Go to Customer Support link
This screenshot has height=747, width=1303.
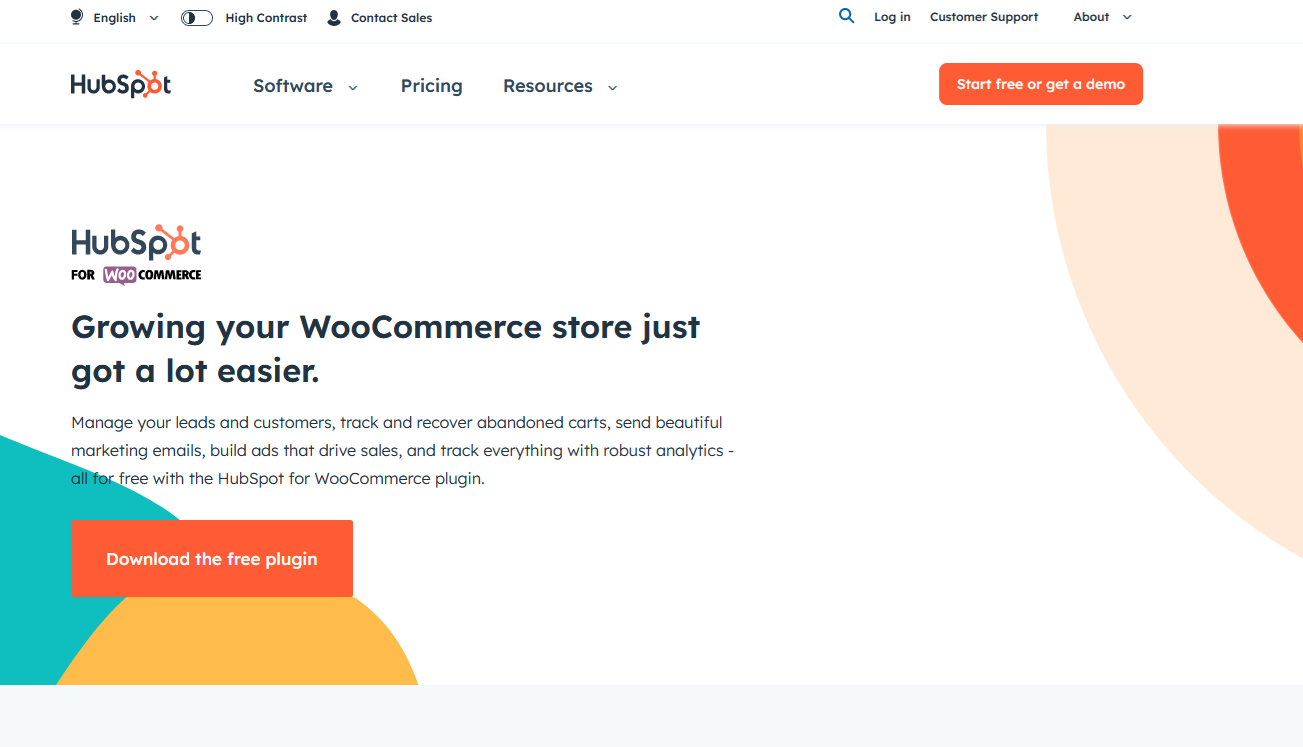[x=984, y=17]
